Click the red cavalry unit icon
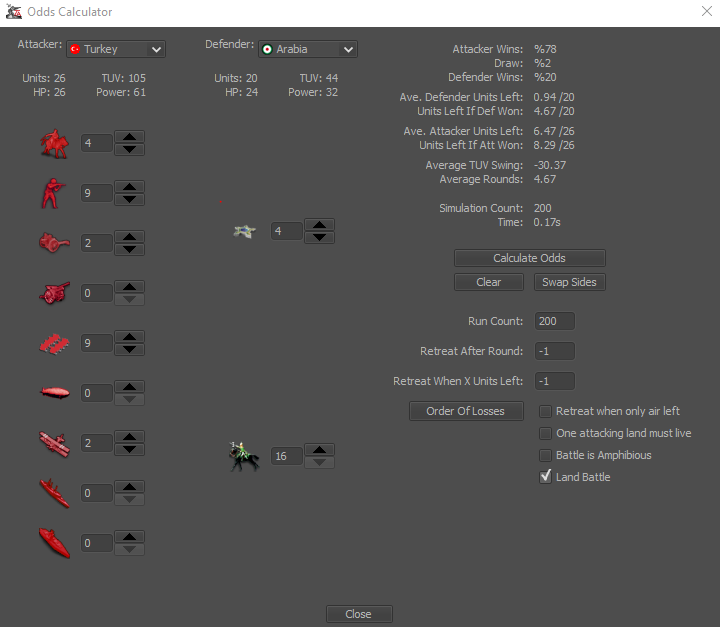 53,144
